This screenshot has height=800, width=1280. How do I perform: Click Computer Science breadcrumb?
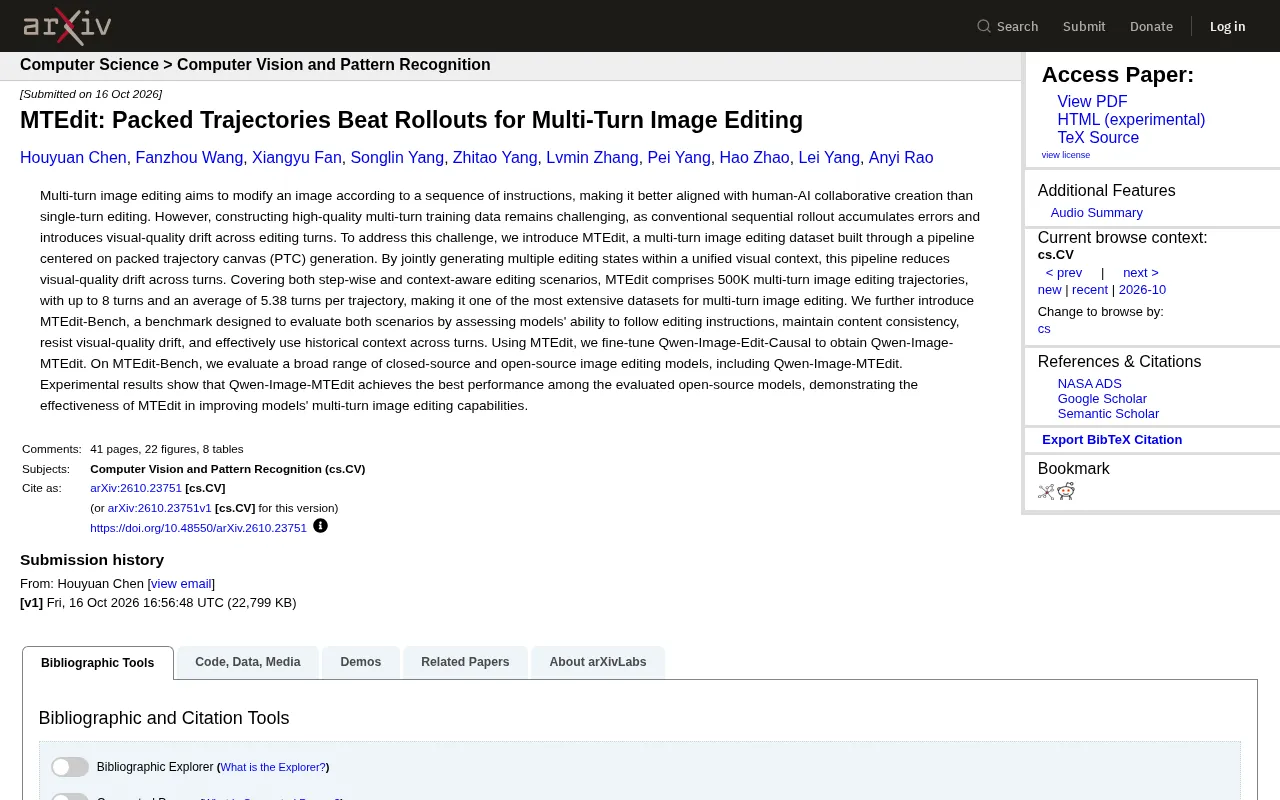point(89,65)
